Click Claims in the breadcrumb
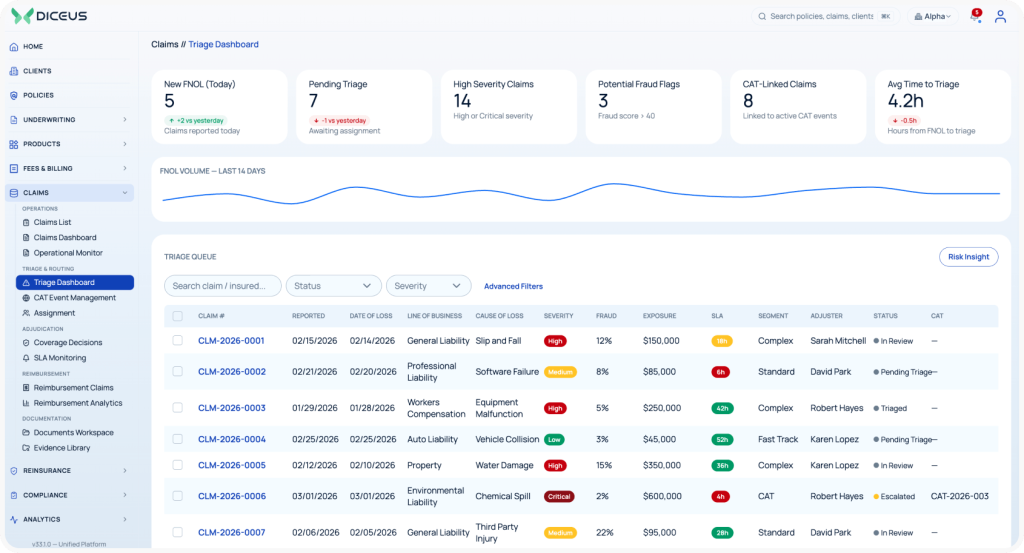Viewport: 1024px width, 553px height. (165, 44)
